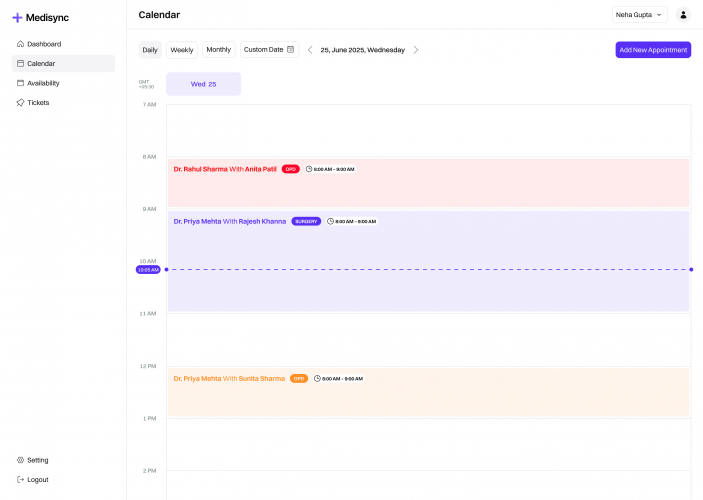Open Dr. Rahul Sharma with Anita Patil appointment
This screenshot has width=703, height=500.
(428, 183)
